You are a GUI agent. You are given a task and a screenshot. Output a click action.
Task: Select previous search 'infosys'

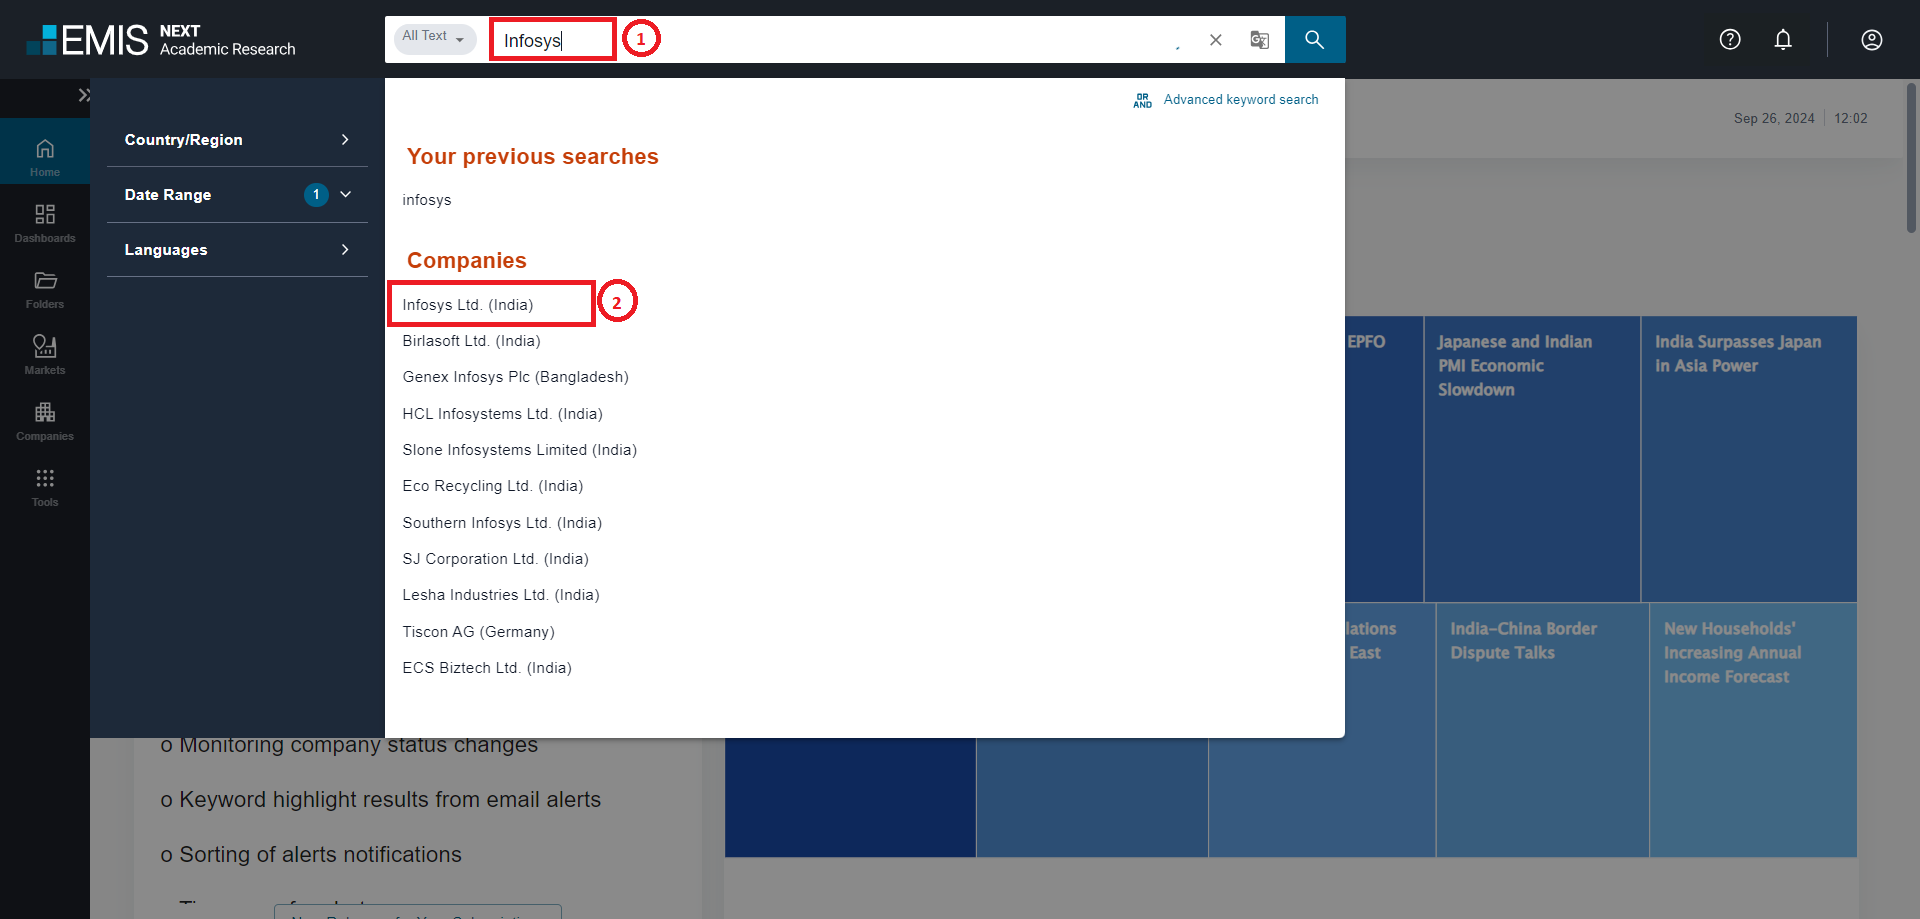427,200
